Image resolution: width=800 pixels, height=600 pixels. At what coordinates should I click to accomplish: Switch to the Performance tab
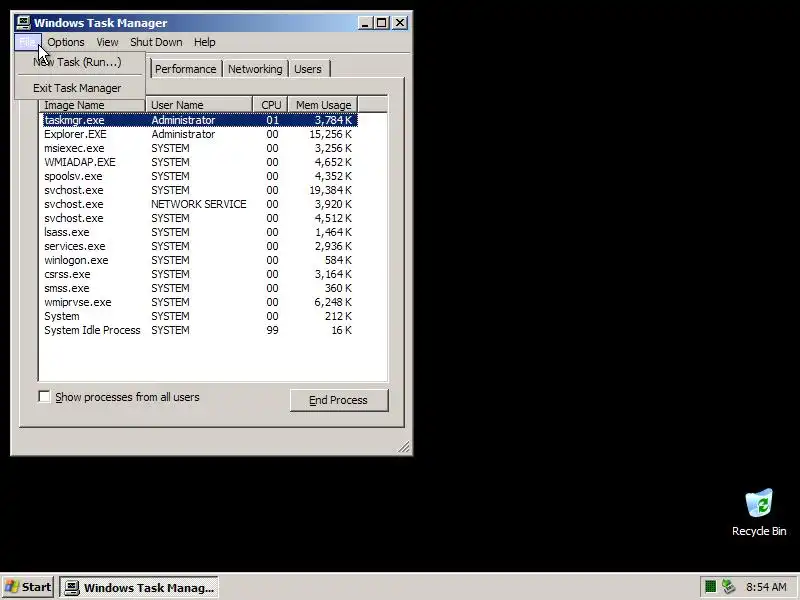(186, 69)
